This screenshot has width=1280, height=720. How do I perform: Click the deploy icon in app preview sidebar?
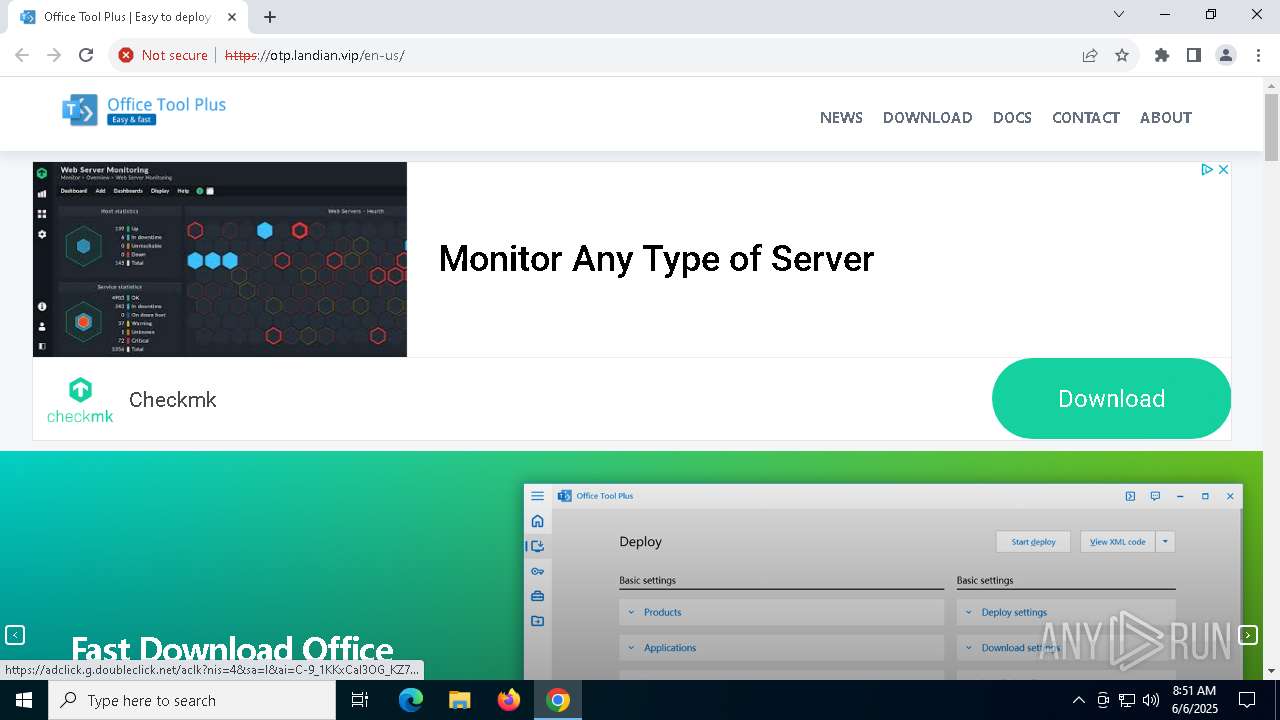(x=537, y=546)
